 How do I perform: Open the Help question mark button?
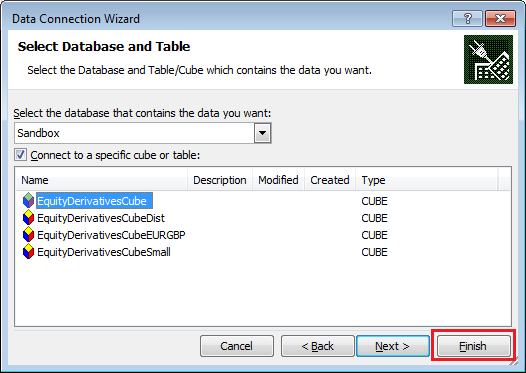pos(467,18)
